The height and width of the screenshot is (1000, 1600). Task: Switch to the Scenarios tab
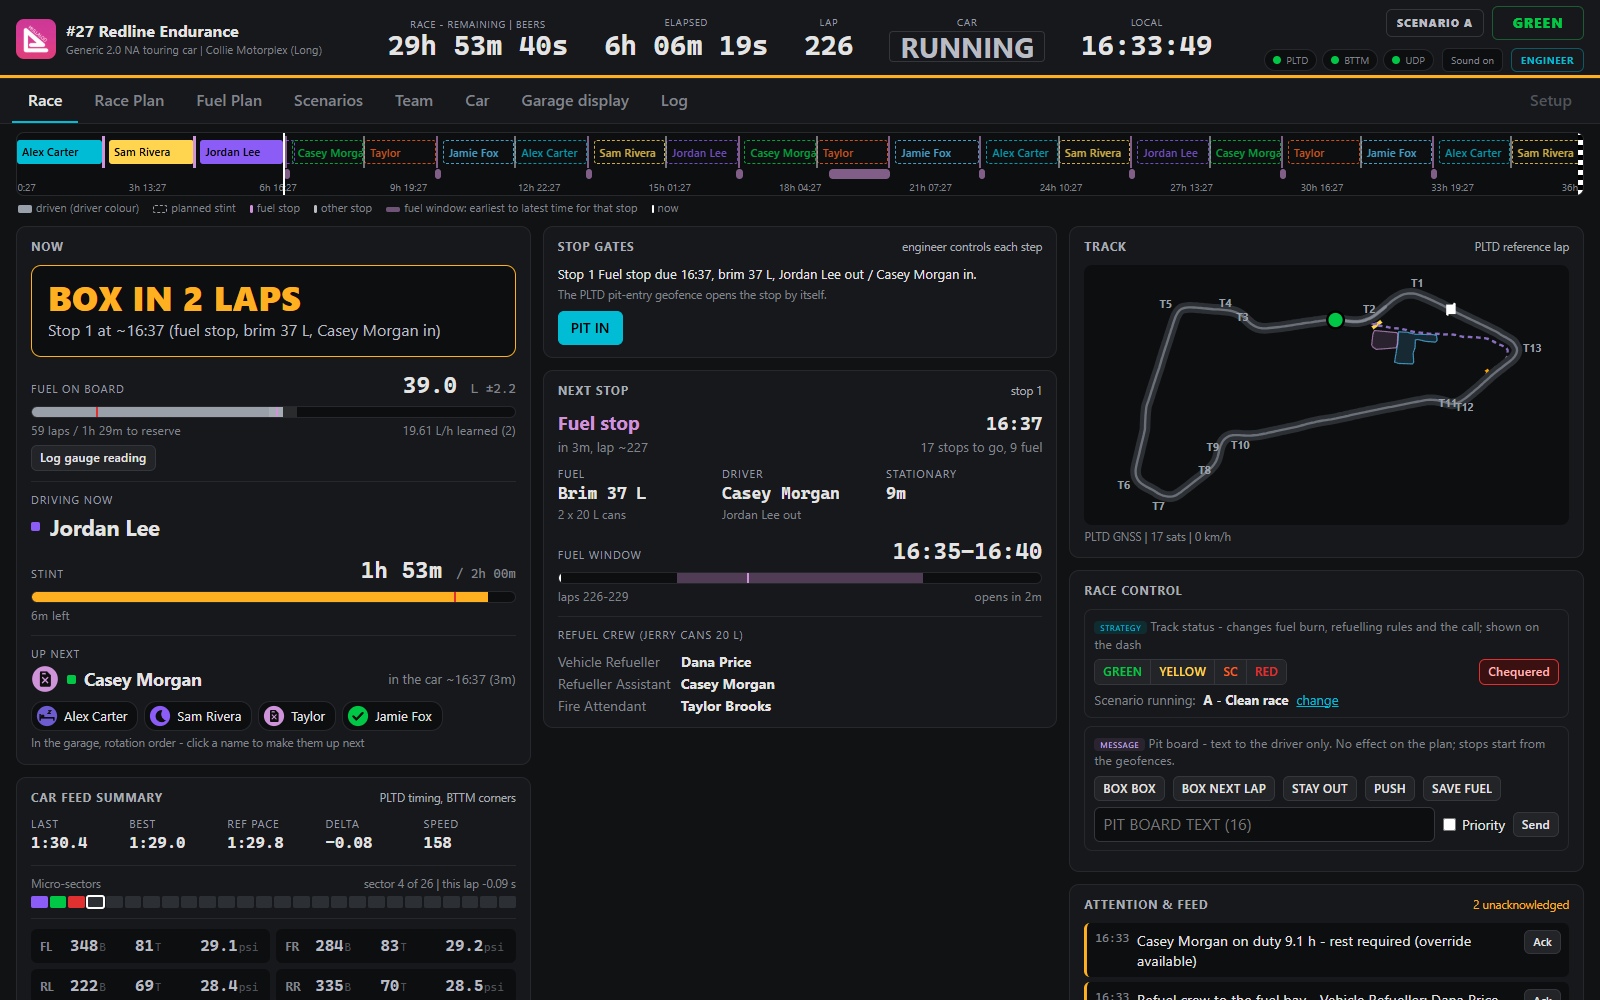[328, 101]
